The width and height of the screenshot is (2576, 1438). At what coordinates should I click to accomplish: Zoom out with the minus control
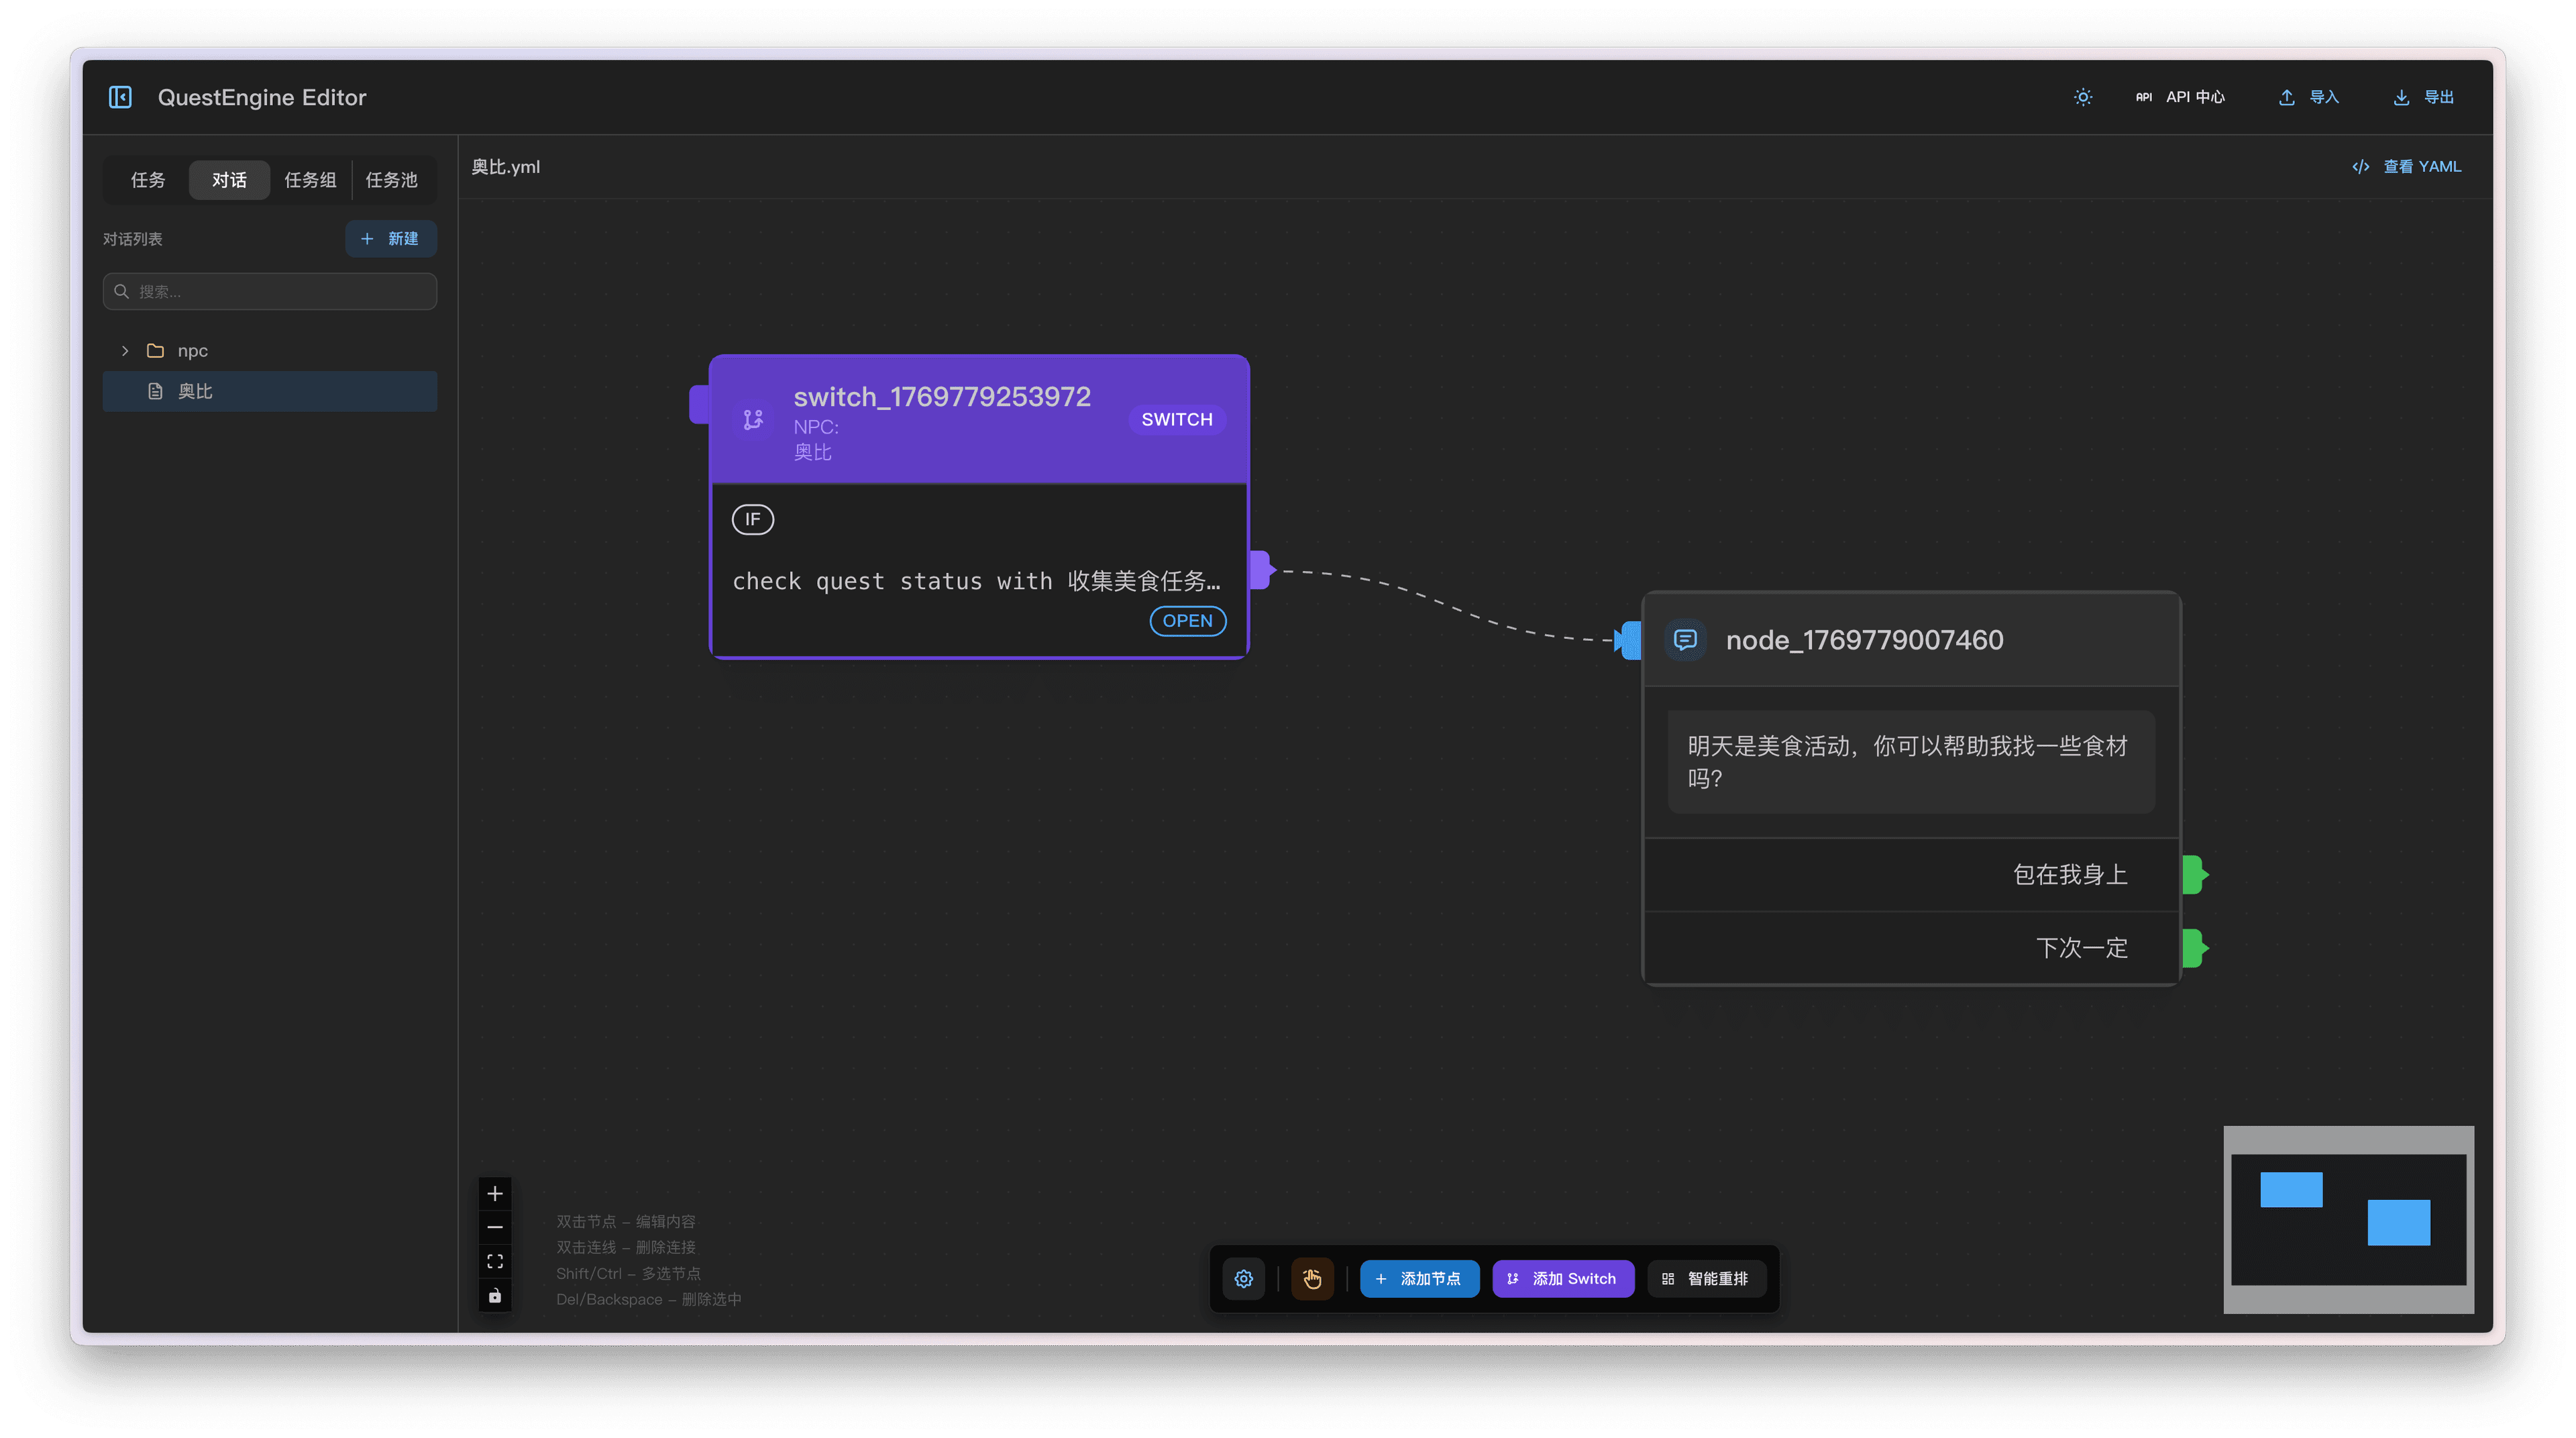(495, 1227)
